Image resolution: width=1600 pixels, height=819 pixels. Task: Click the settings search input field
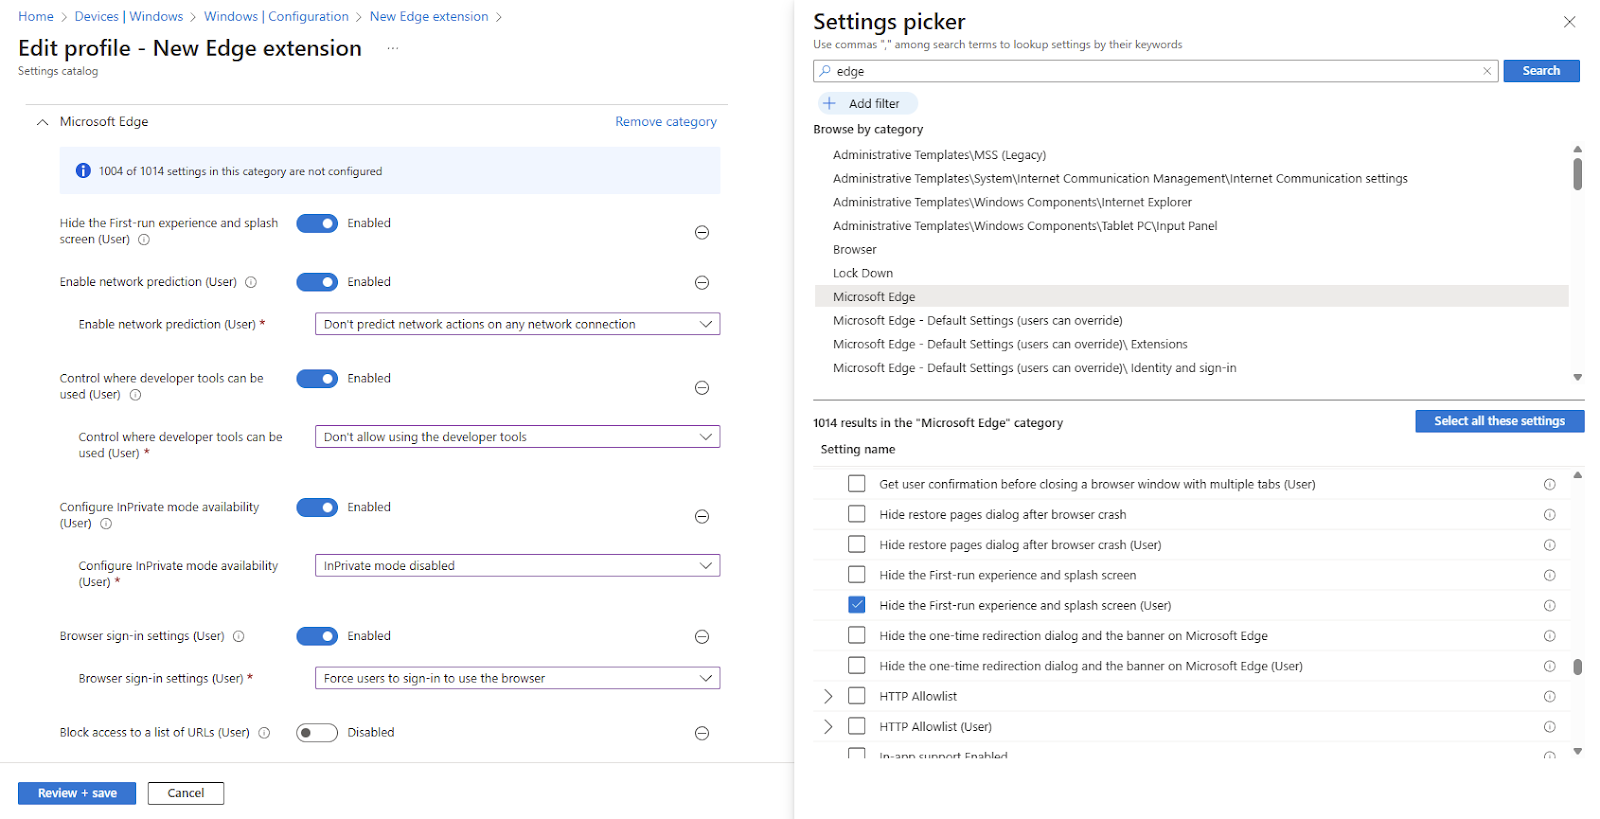(1155, 71)
